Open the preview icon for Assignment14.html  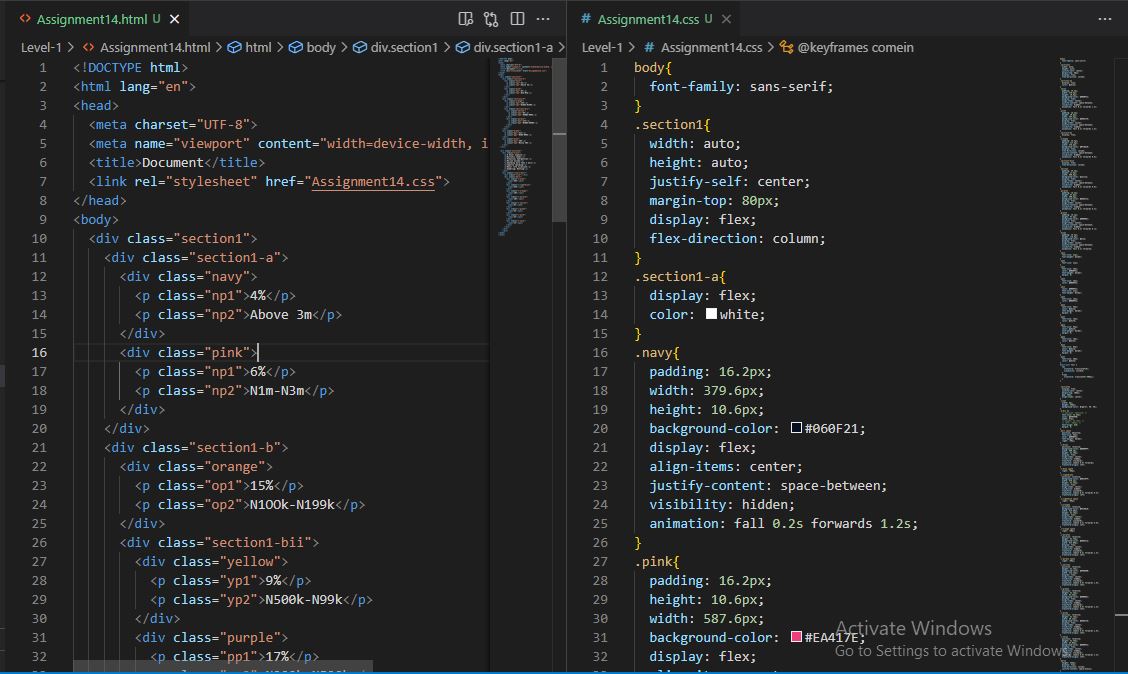tap(464, 18)
